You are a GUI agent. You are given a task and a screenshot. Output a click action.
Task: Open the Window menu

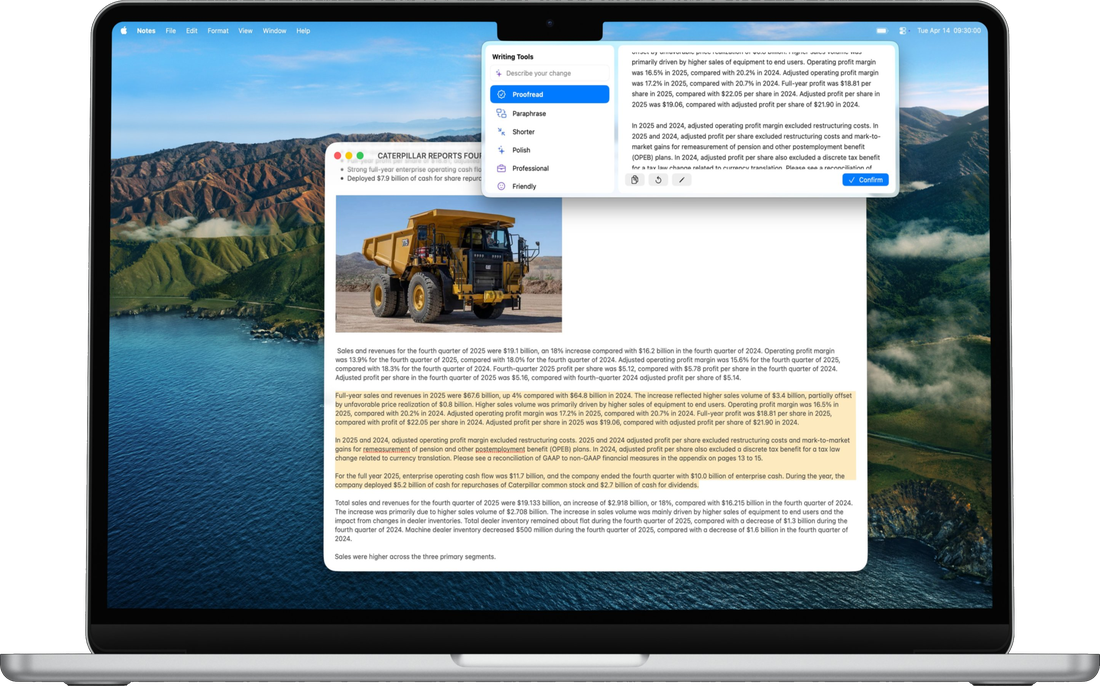(x=274, y=31)
